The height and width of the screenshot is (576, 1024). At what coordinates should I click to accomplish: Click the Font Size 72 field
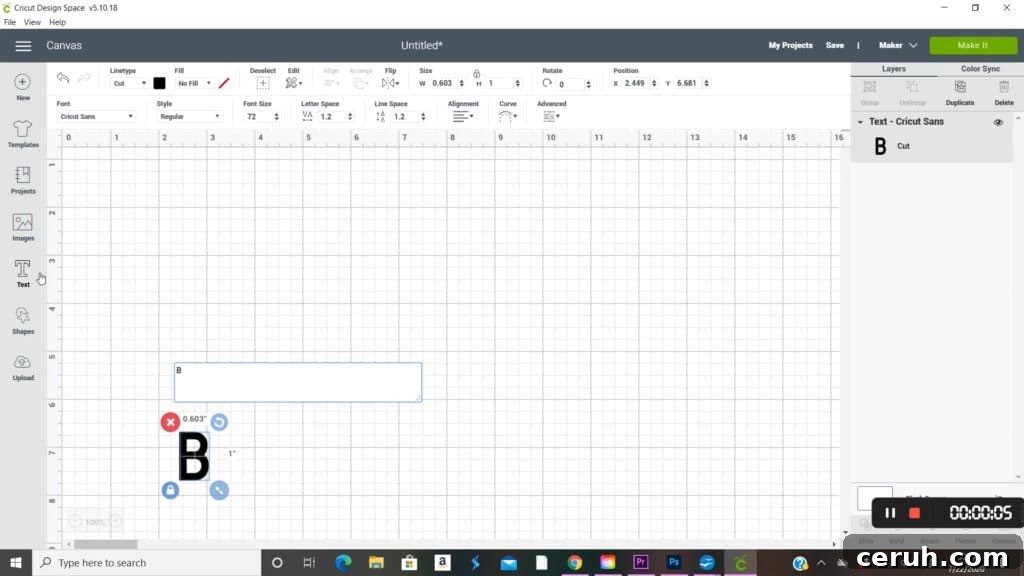coord(258,116)
